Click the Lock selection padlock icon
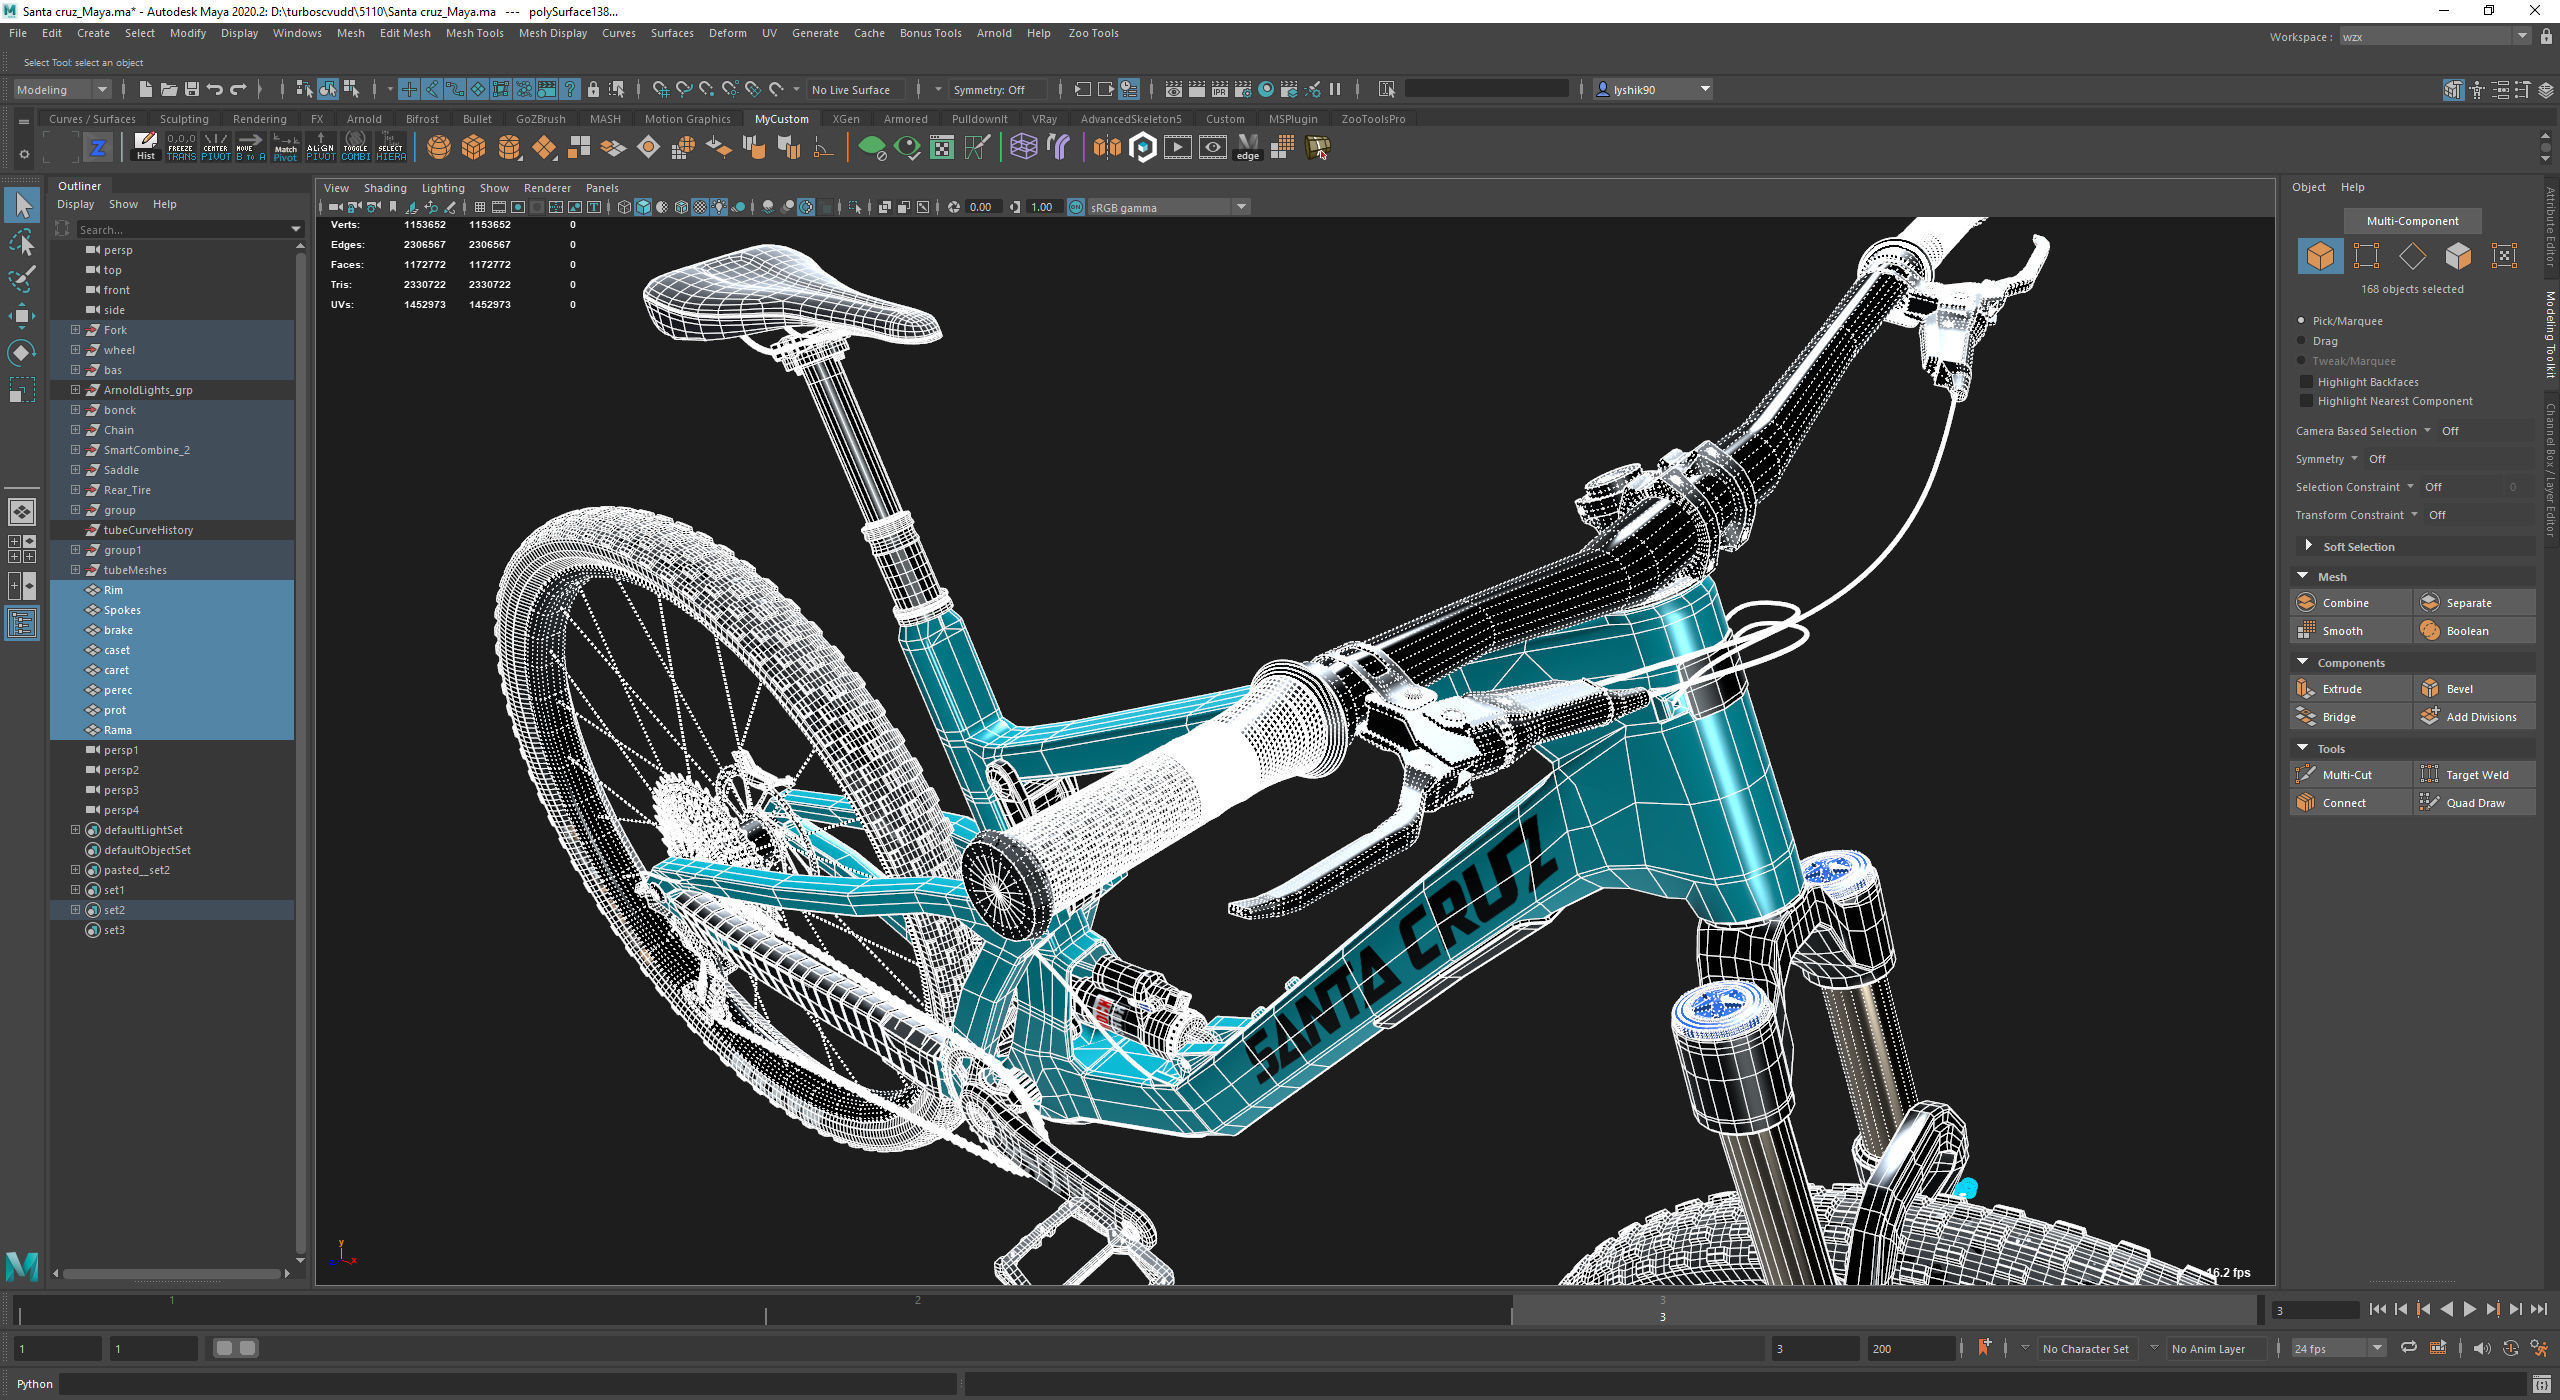Image resolution: width=2560 pixels, height=1400 pixels. (x=593, y=90)
